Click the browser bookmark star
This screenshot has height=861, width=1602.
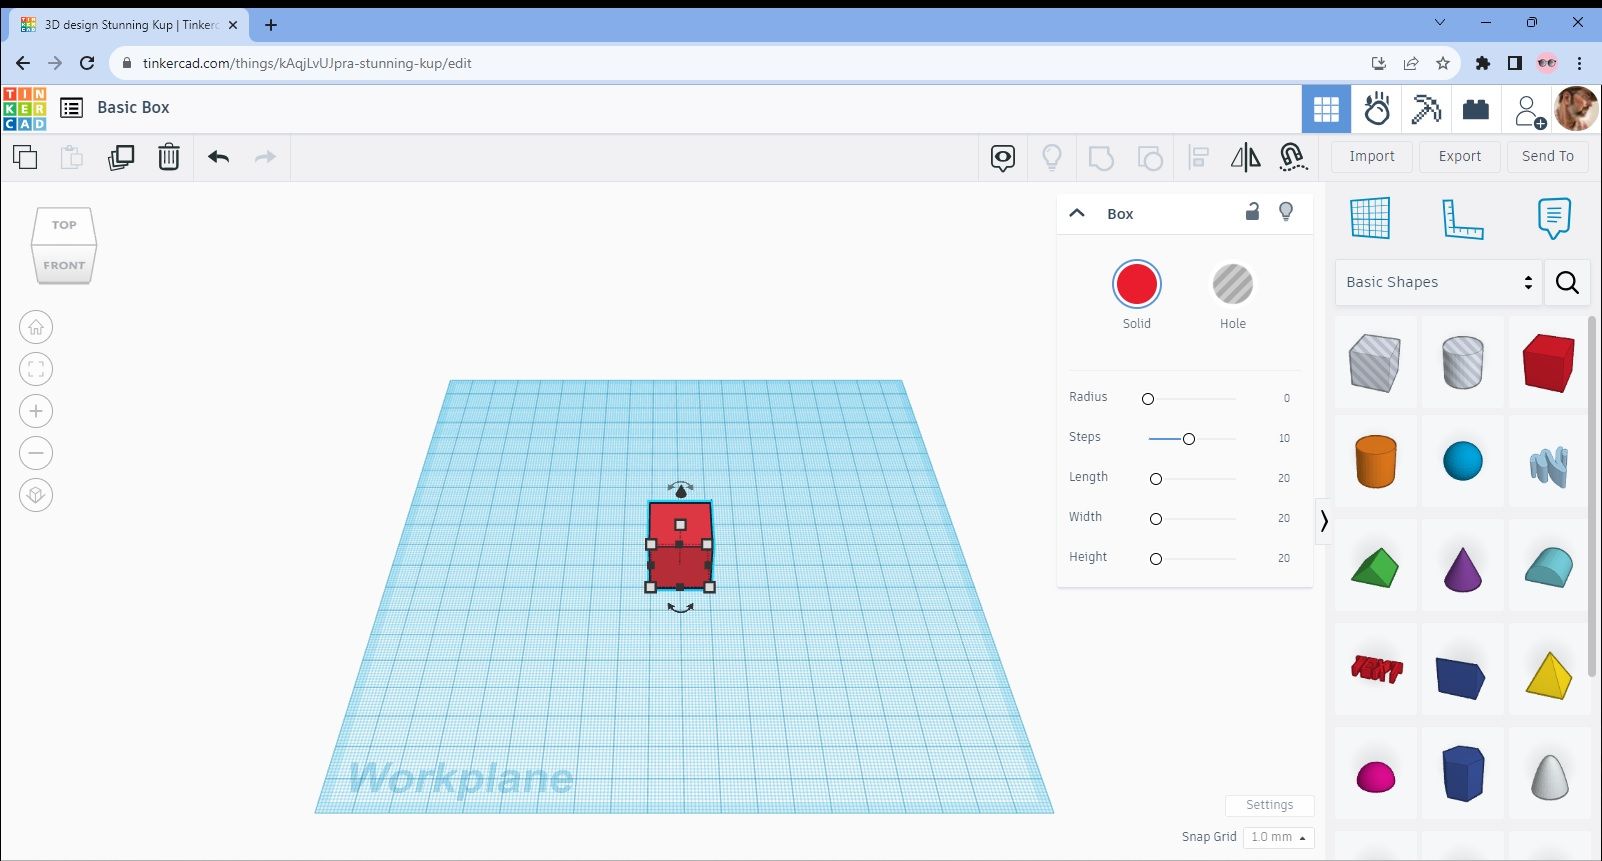pyautogui.click(x=1443, y=63)
